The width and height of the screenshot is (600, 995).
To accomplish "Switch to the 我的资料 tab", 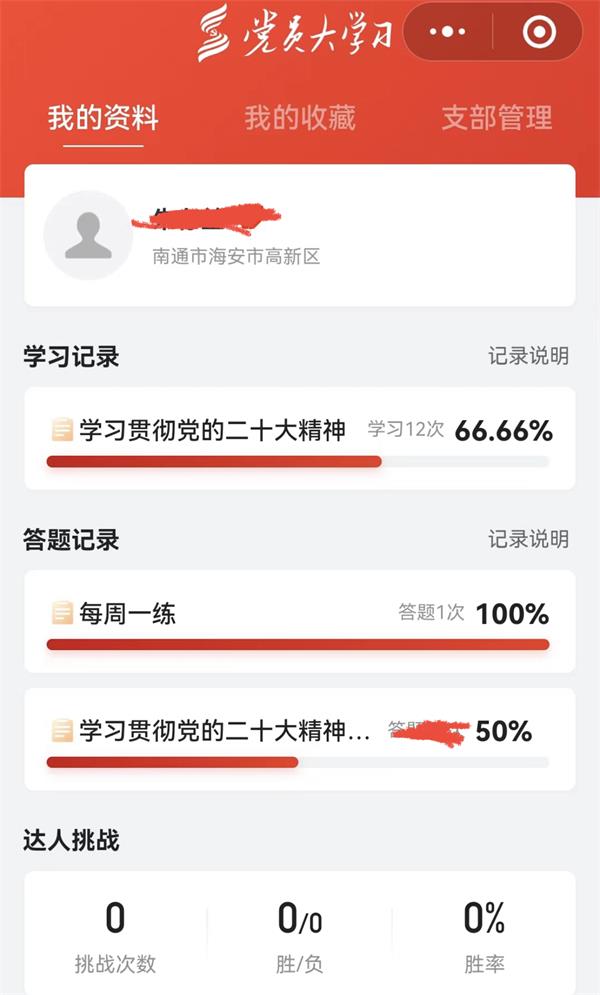I will [x=103, y=118].
